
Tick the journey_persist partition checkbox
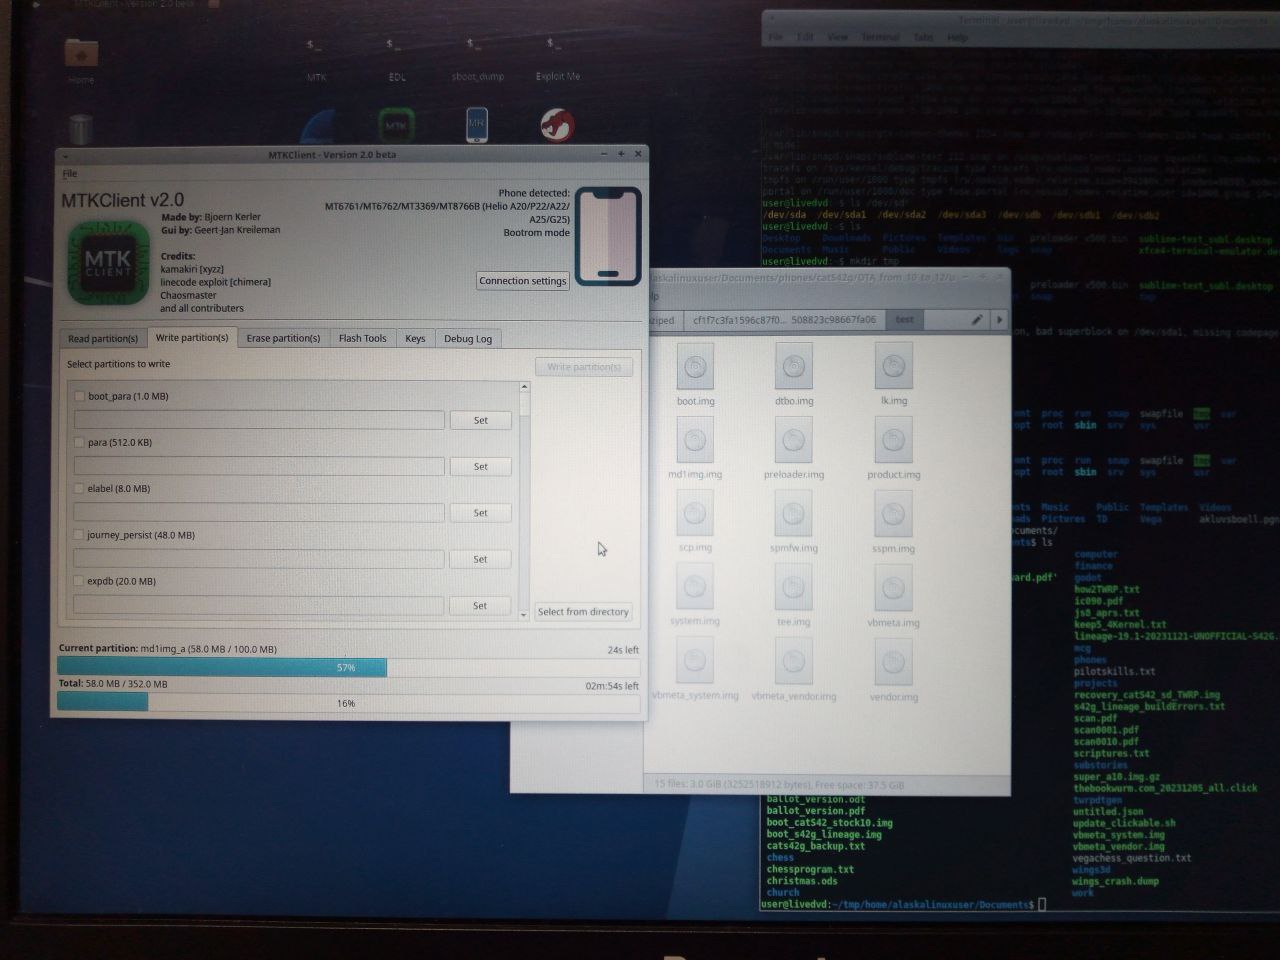[x=79, y=535]
